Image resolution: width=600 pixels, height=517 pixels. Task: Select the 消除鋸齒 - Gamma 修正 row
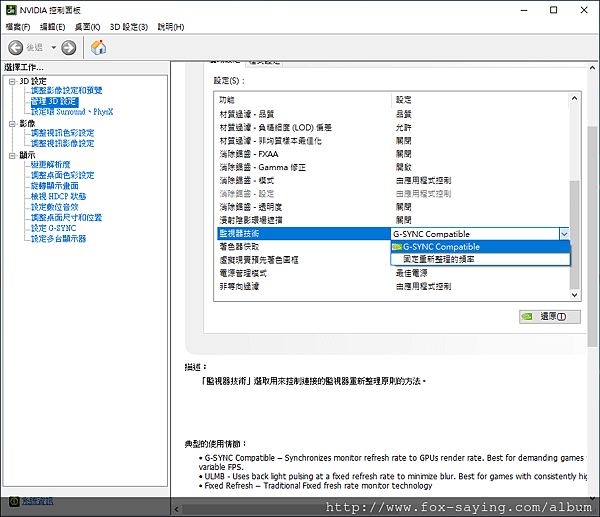(393, 167)
